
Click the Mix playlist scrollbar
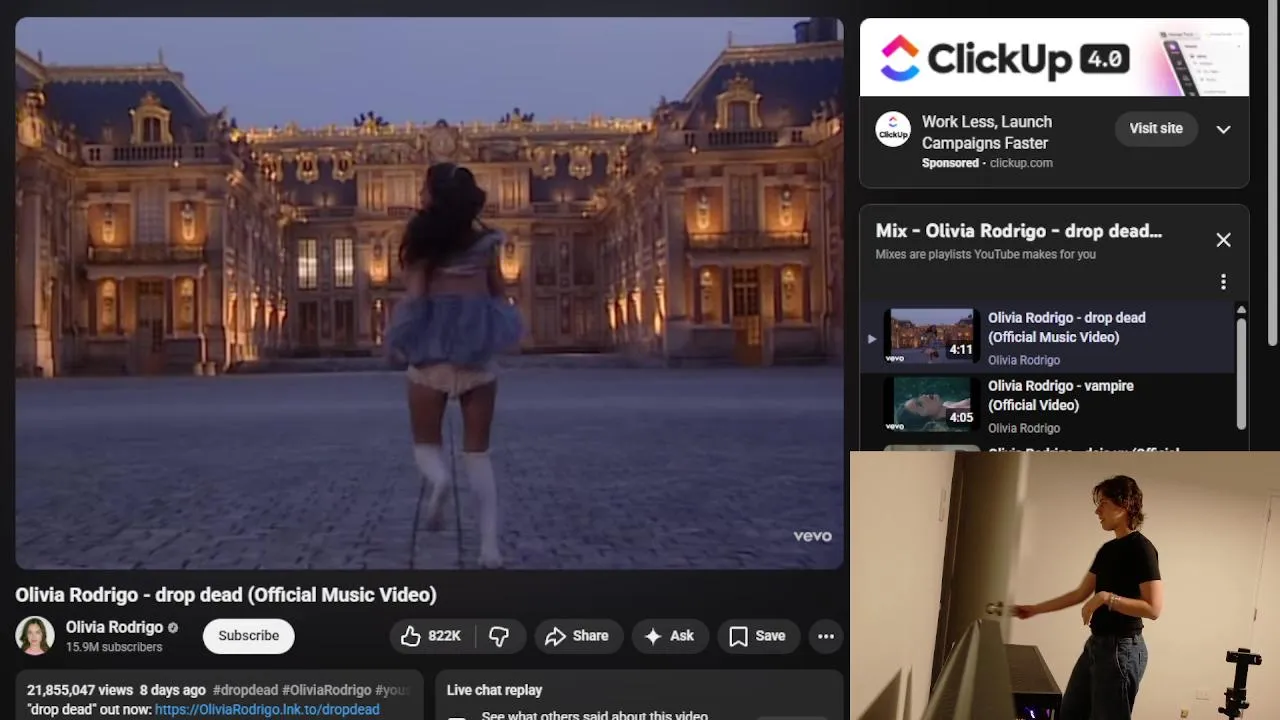click(1241, 373)
